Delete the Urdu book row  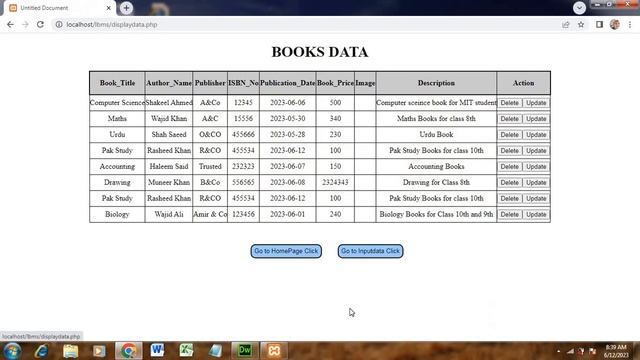coord(509,135)
